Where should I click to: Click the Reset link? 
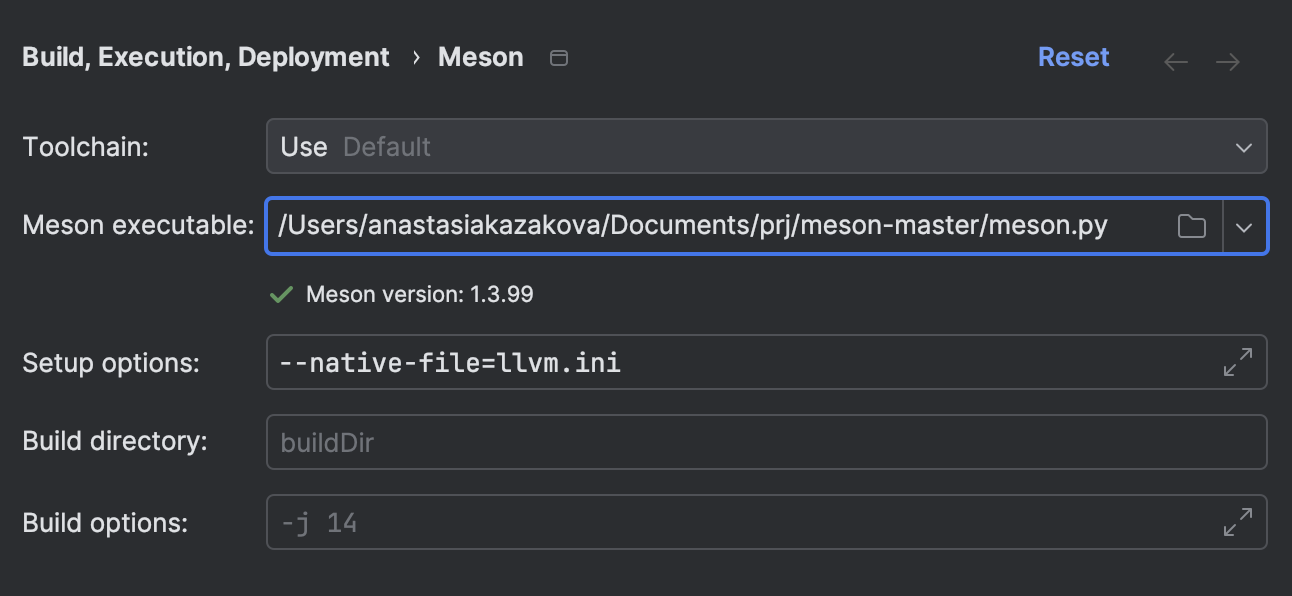tap(1073, 57)
